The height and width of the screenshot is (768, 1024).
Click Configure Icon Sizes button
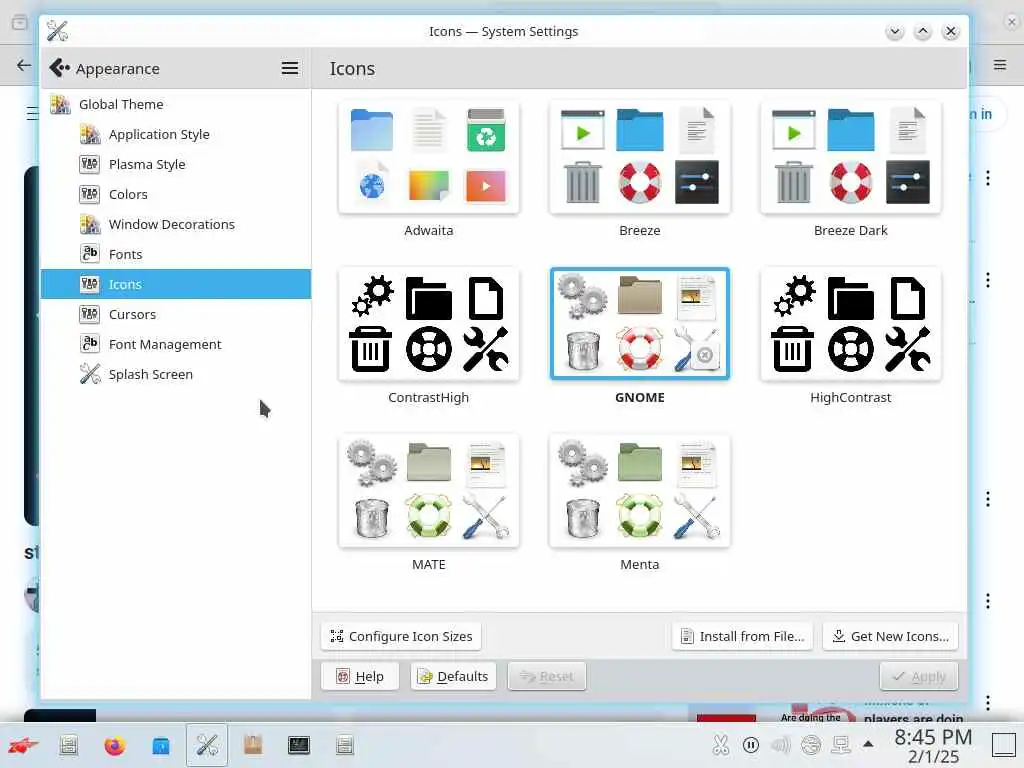pyautogui.click(x=401, y=637)
